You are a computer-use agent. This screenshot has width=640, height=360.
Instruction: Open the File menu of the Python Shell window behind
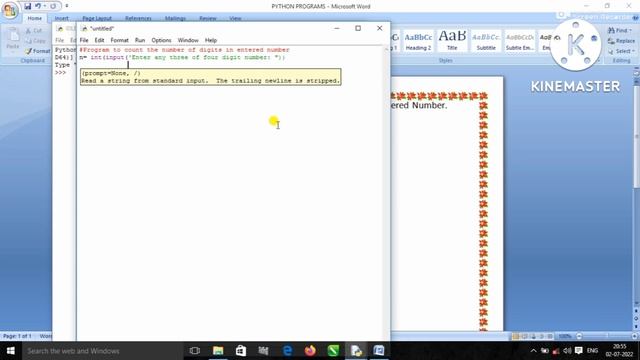pos(60,40)
